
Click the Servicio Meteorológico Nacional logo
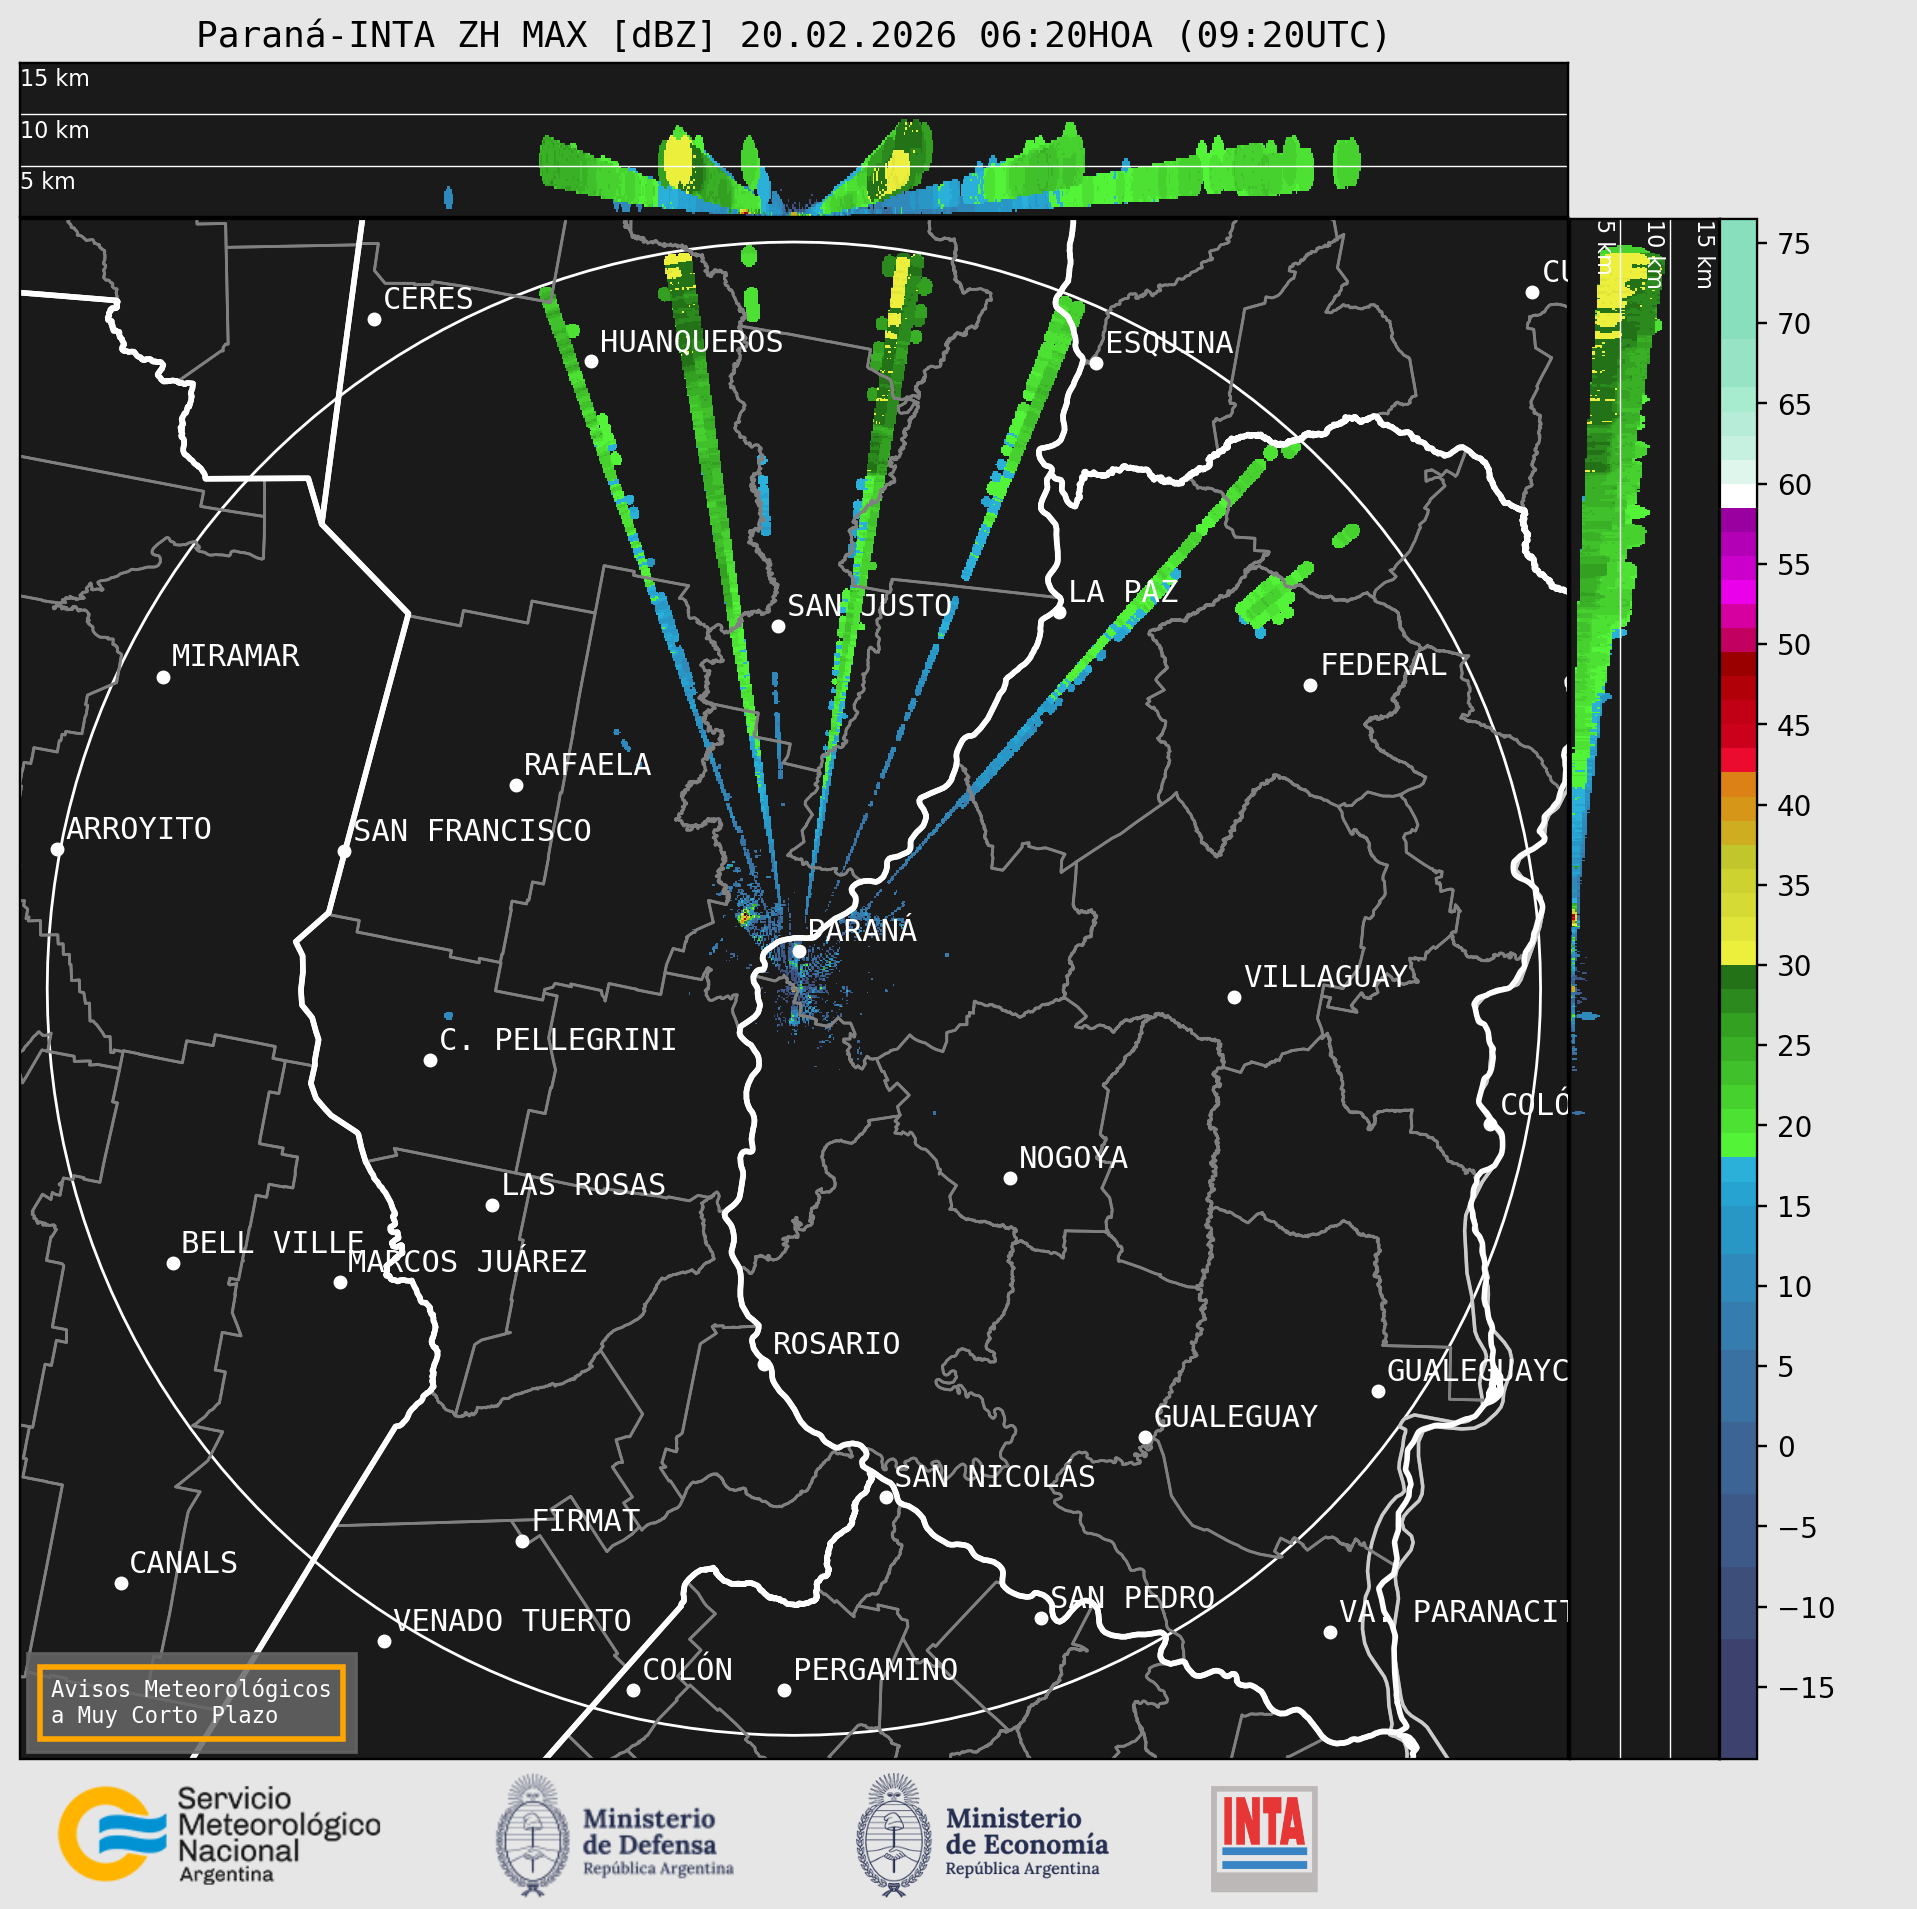click(219, 1835)
